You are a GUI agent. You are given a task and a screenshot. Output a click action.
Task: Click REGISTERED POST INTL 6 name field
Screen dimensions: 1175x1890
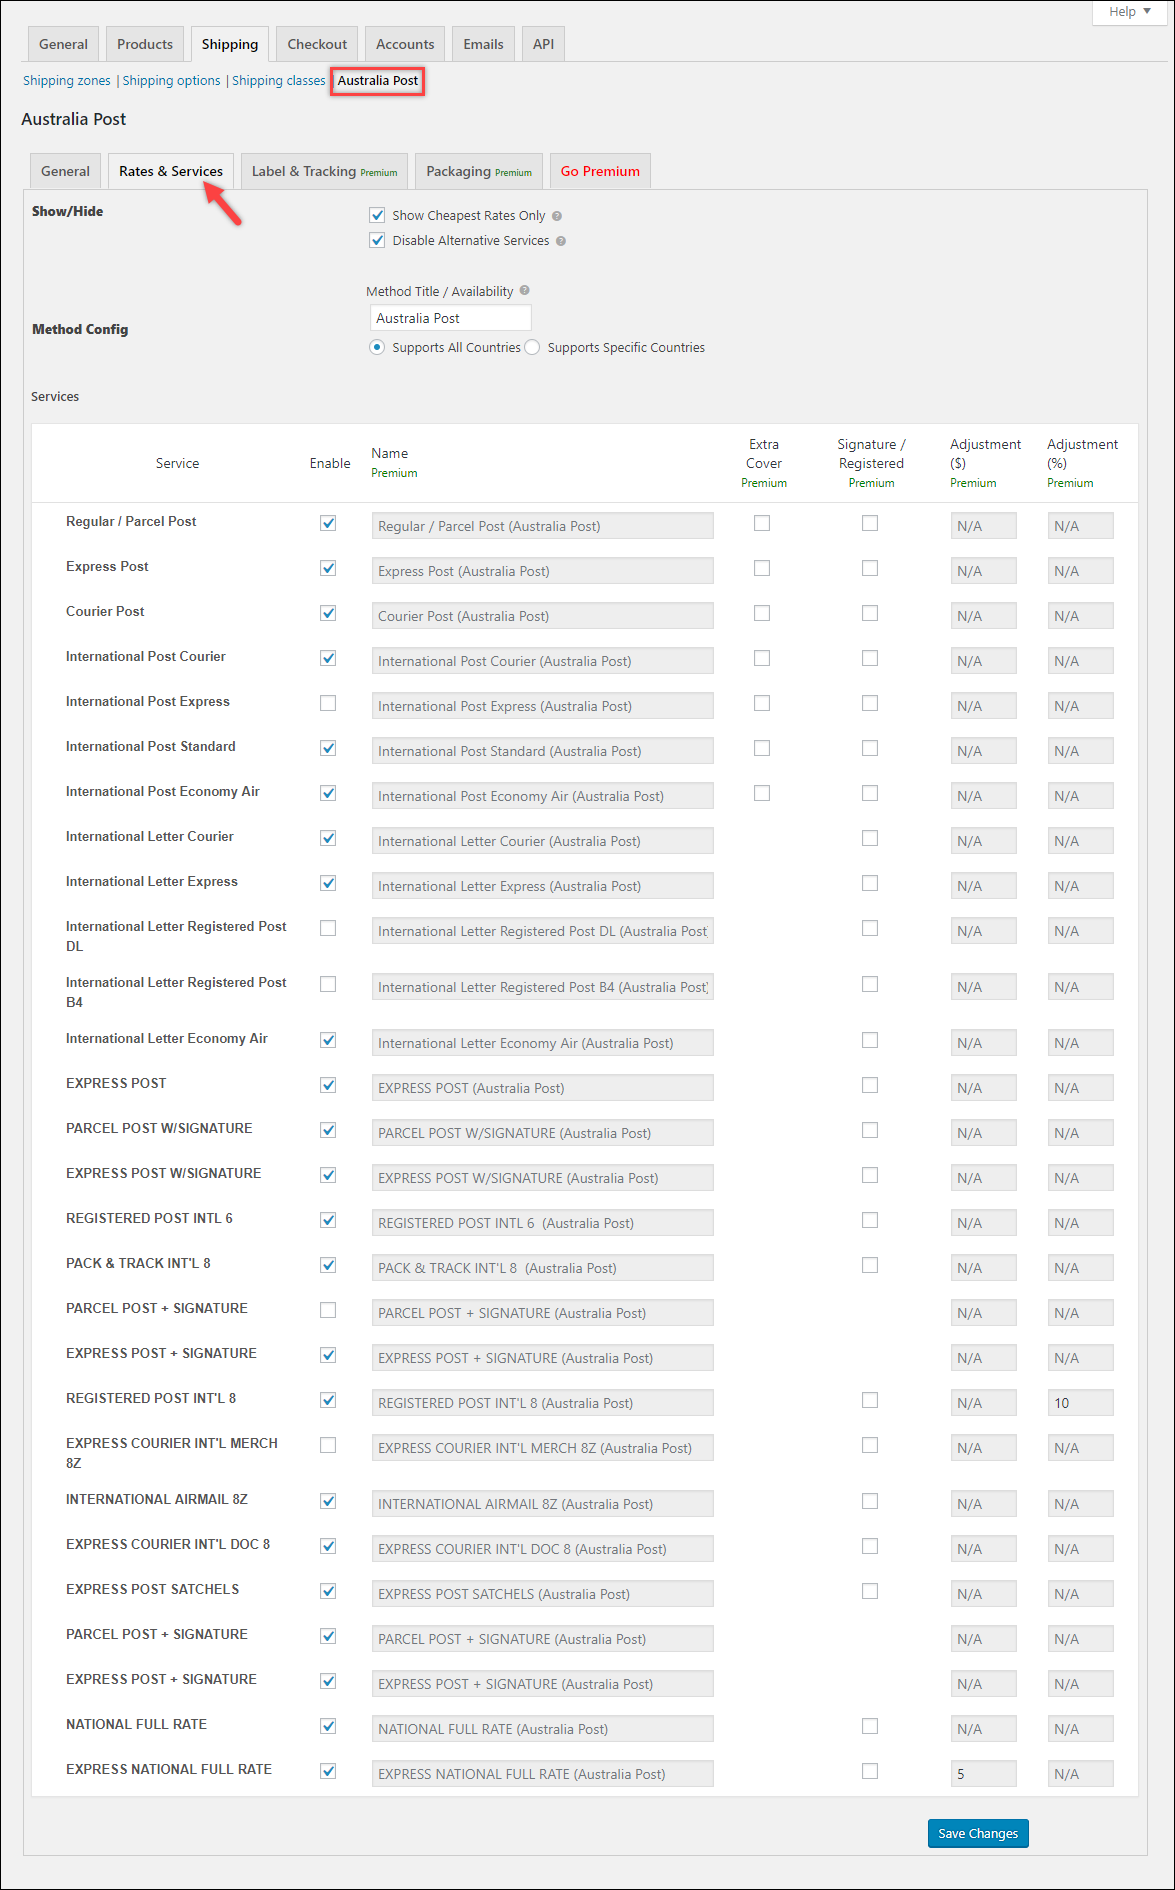[542, 1223]
